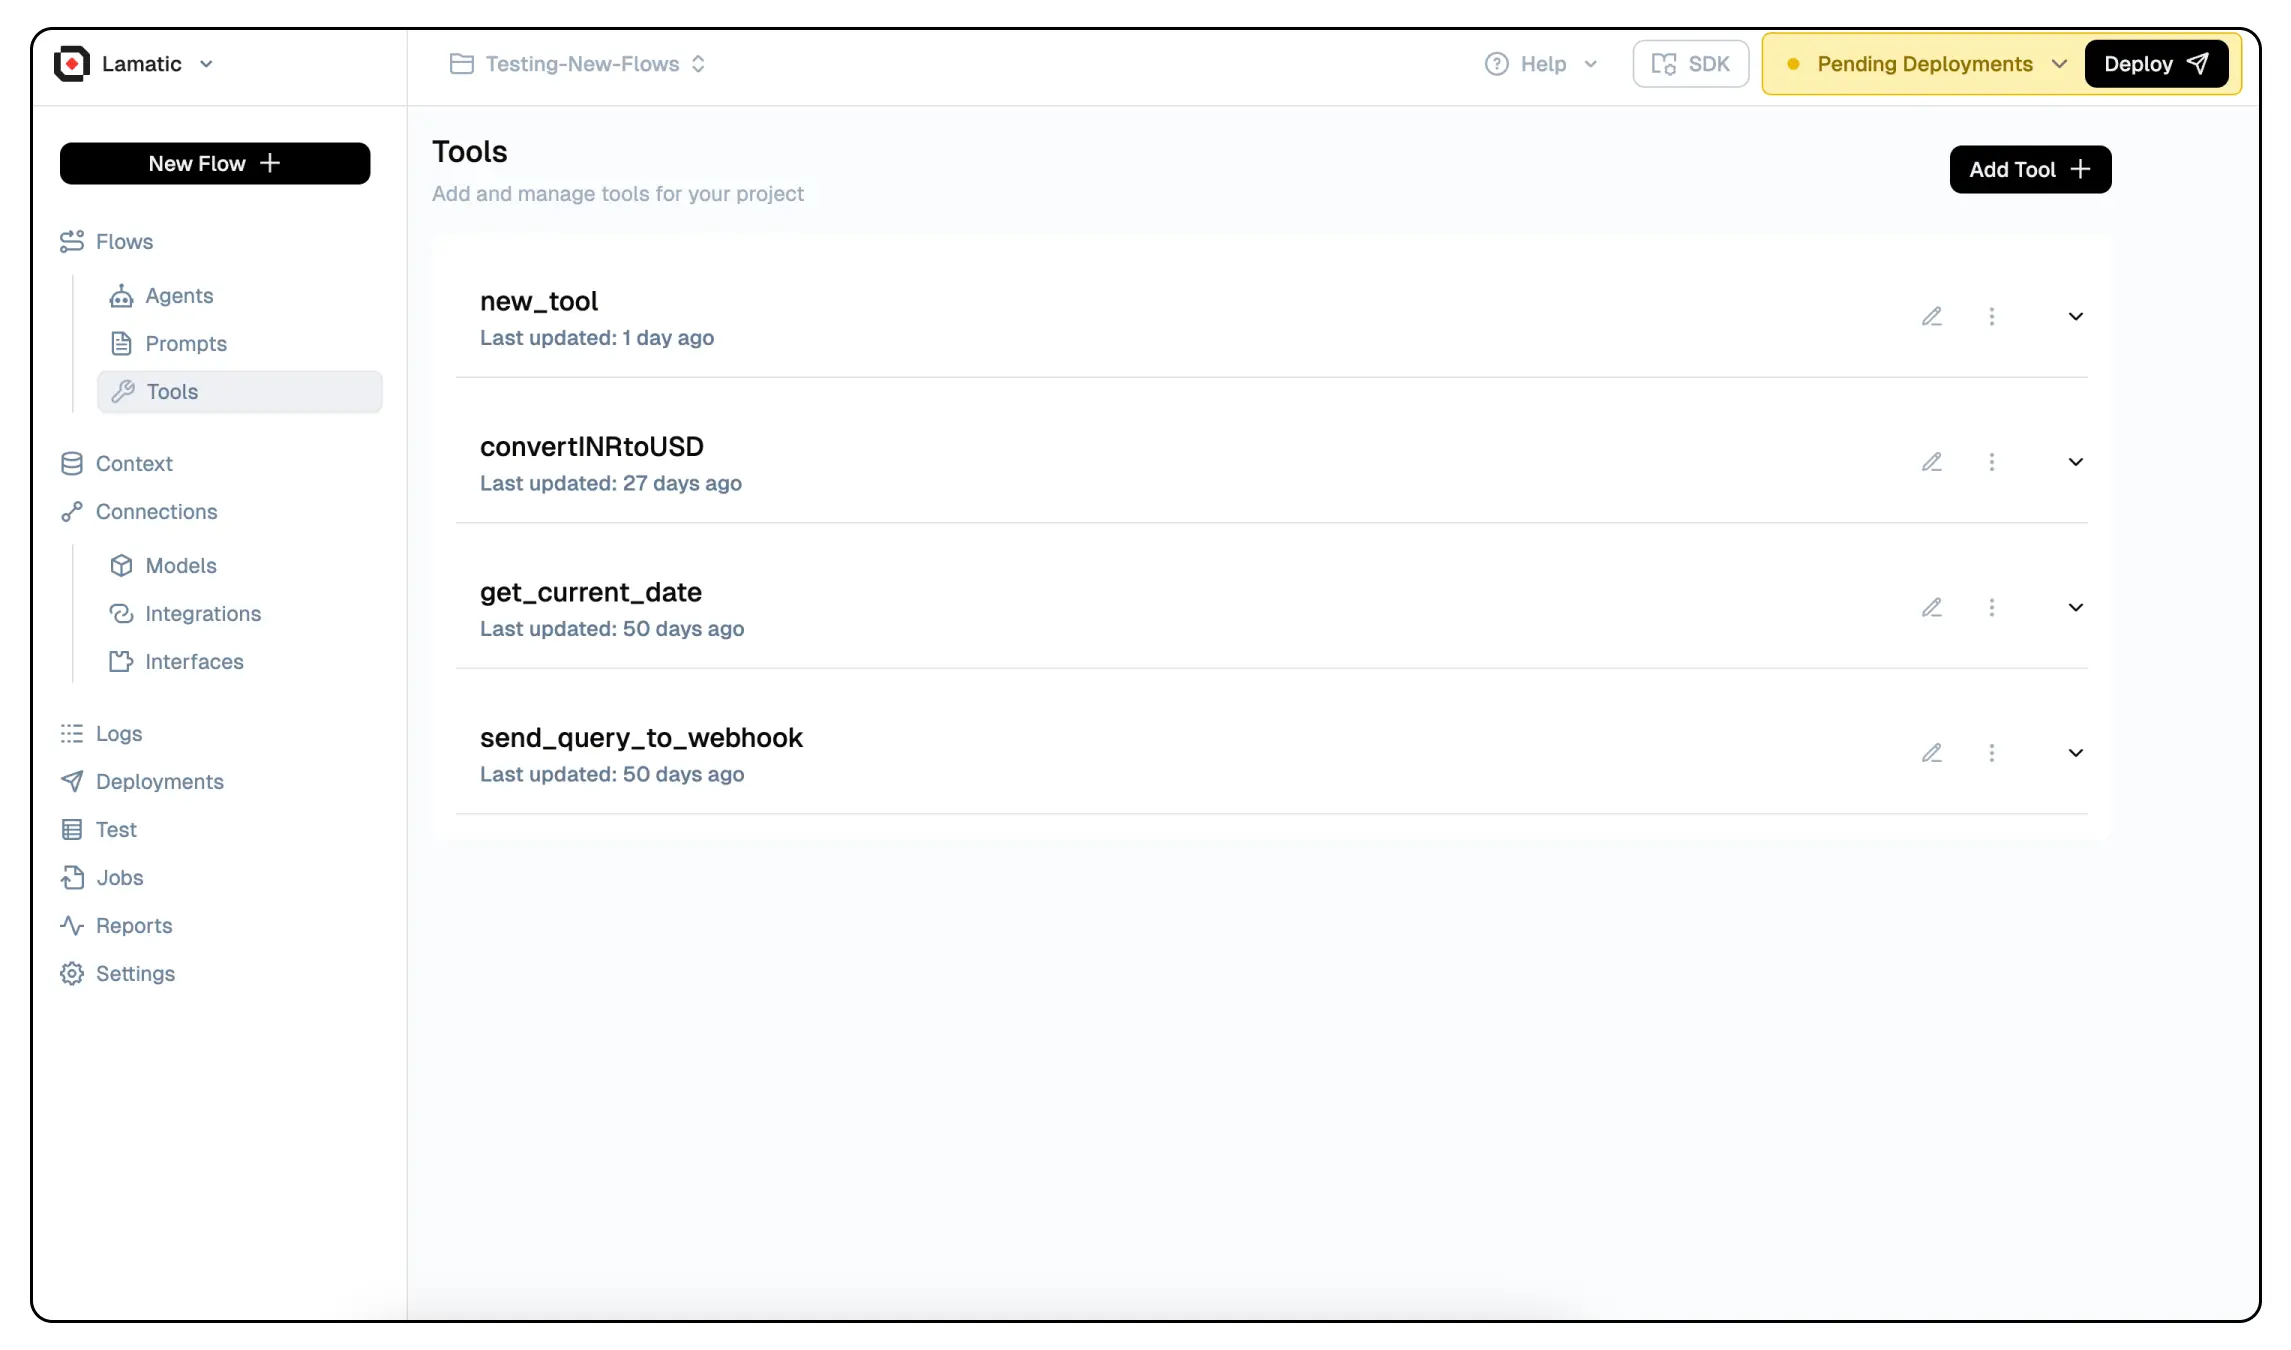This screenshot has width=2291, height=1350.
Task: Open the Settings page
Action: (135, 974)
